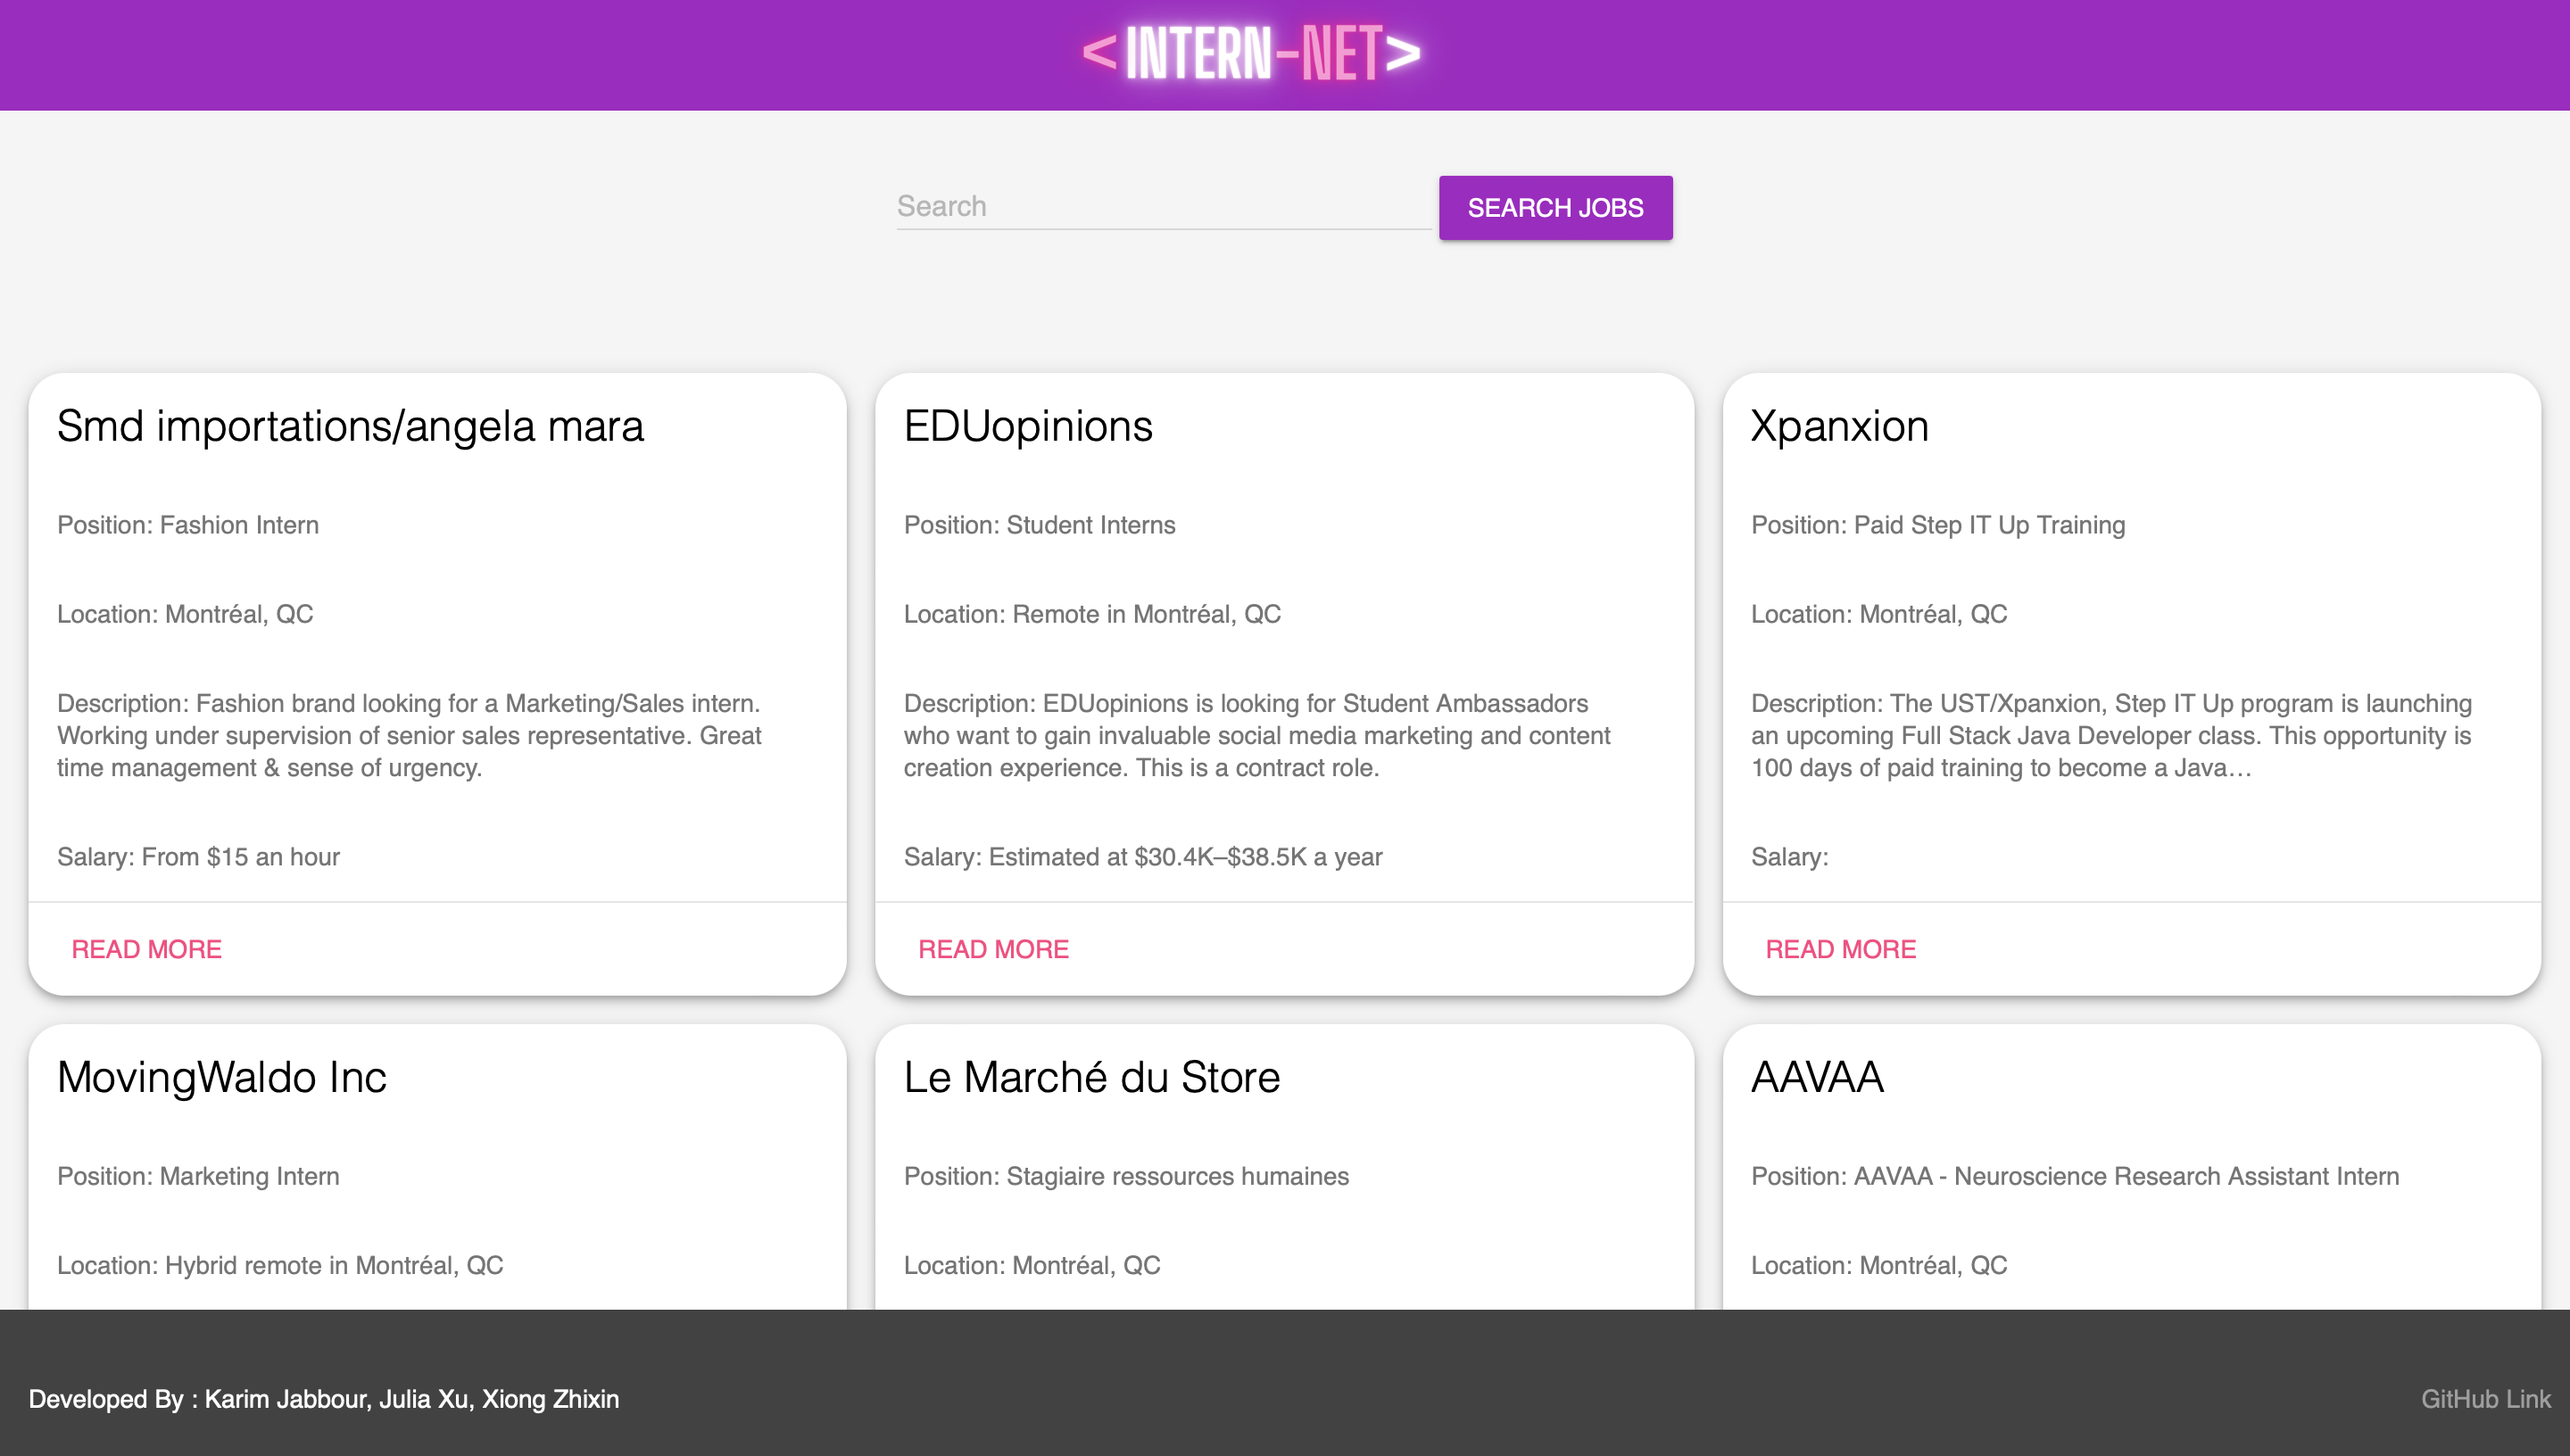This screenshot has height=1456, width=2570.
Task: Click the MovingWaldo Inc card title
Action: click(221, 1077)
